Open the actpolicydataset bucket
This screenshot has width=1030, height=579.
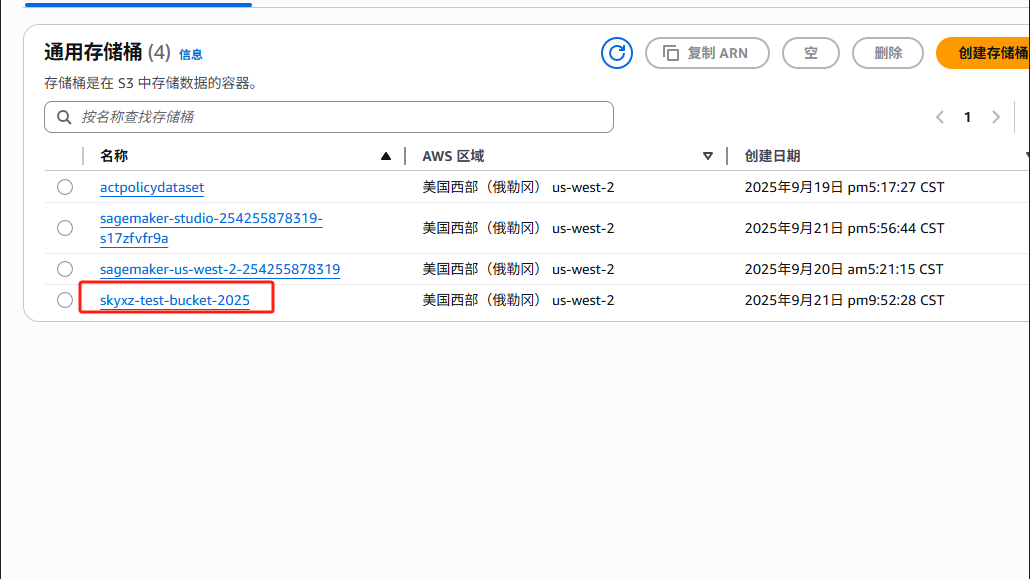[x=152, y=187]
